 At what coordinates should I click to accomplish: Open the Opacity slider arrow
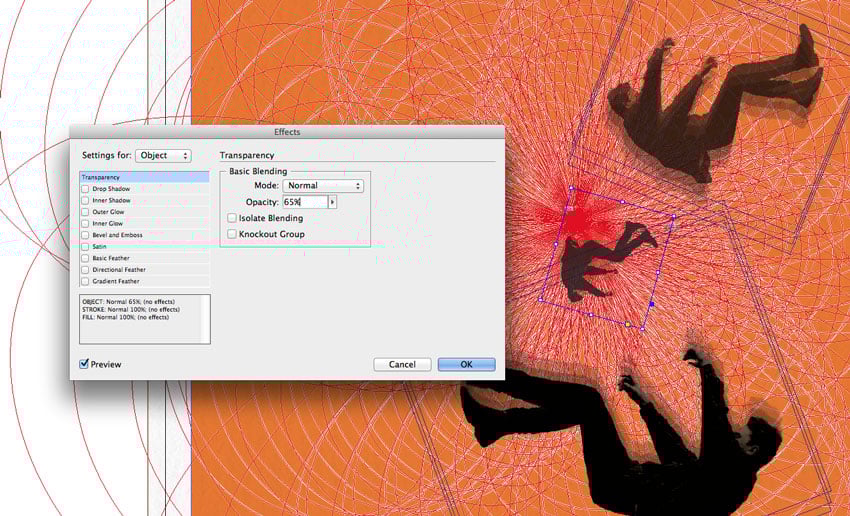(x=333, y=202)
